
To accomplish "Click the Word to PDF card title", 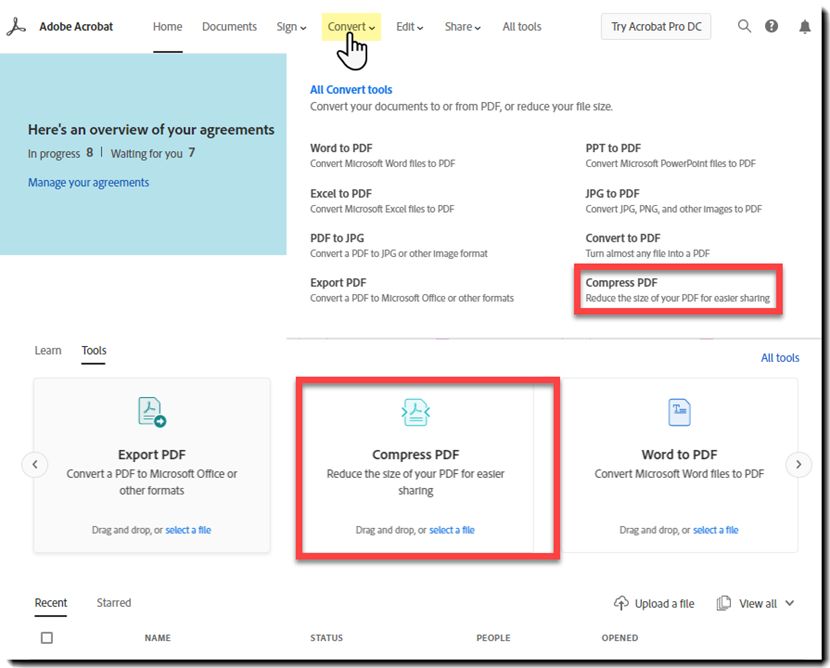I will pos(679,455).
